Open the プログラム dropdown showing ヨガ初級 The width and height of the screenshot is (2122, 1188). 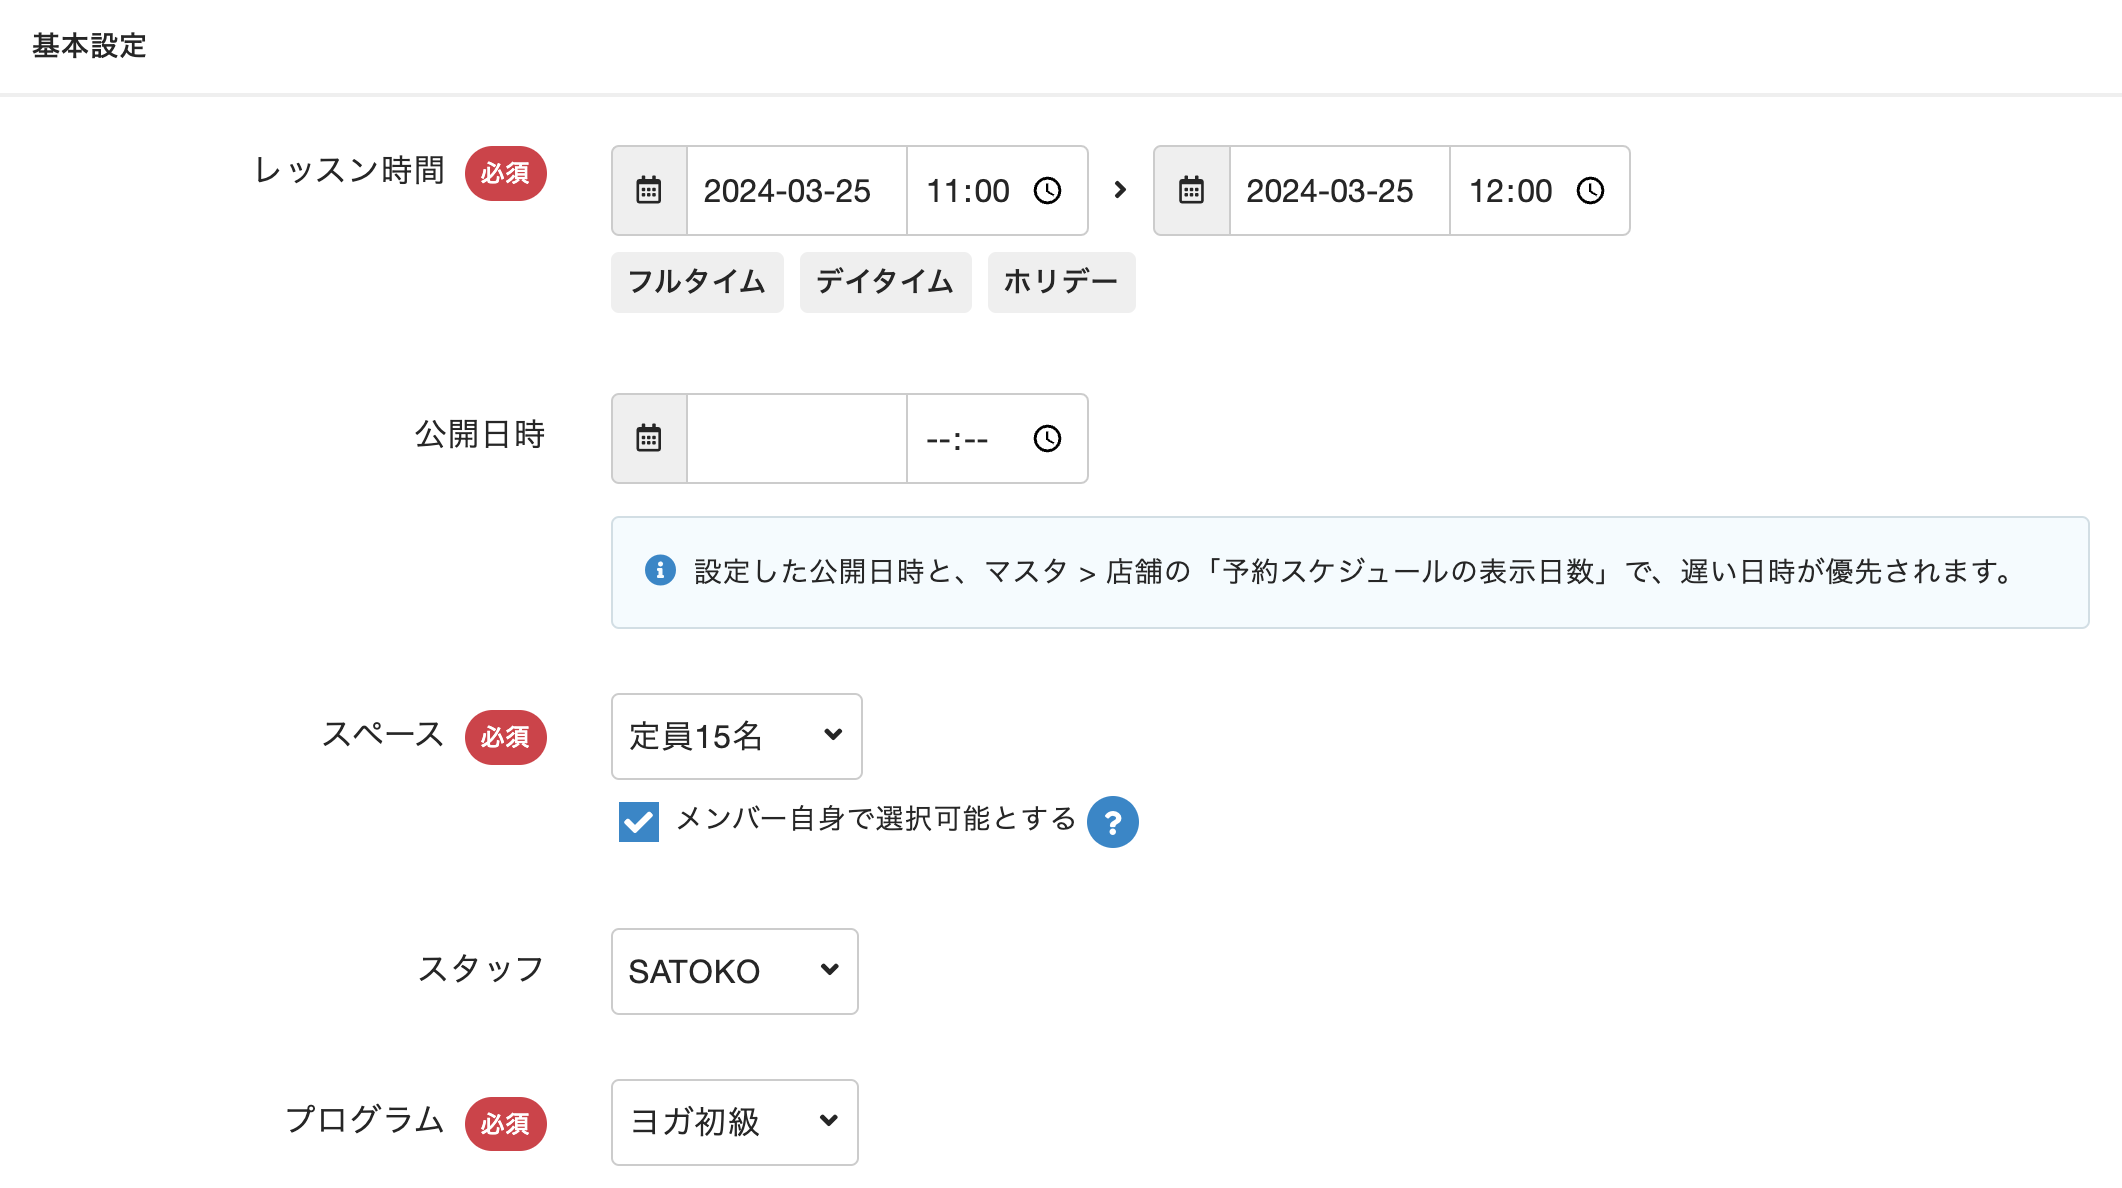(734, 1122)
